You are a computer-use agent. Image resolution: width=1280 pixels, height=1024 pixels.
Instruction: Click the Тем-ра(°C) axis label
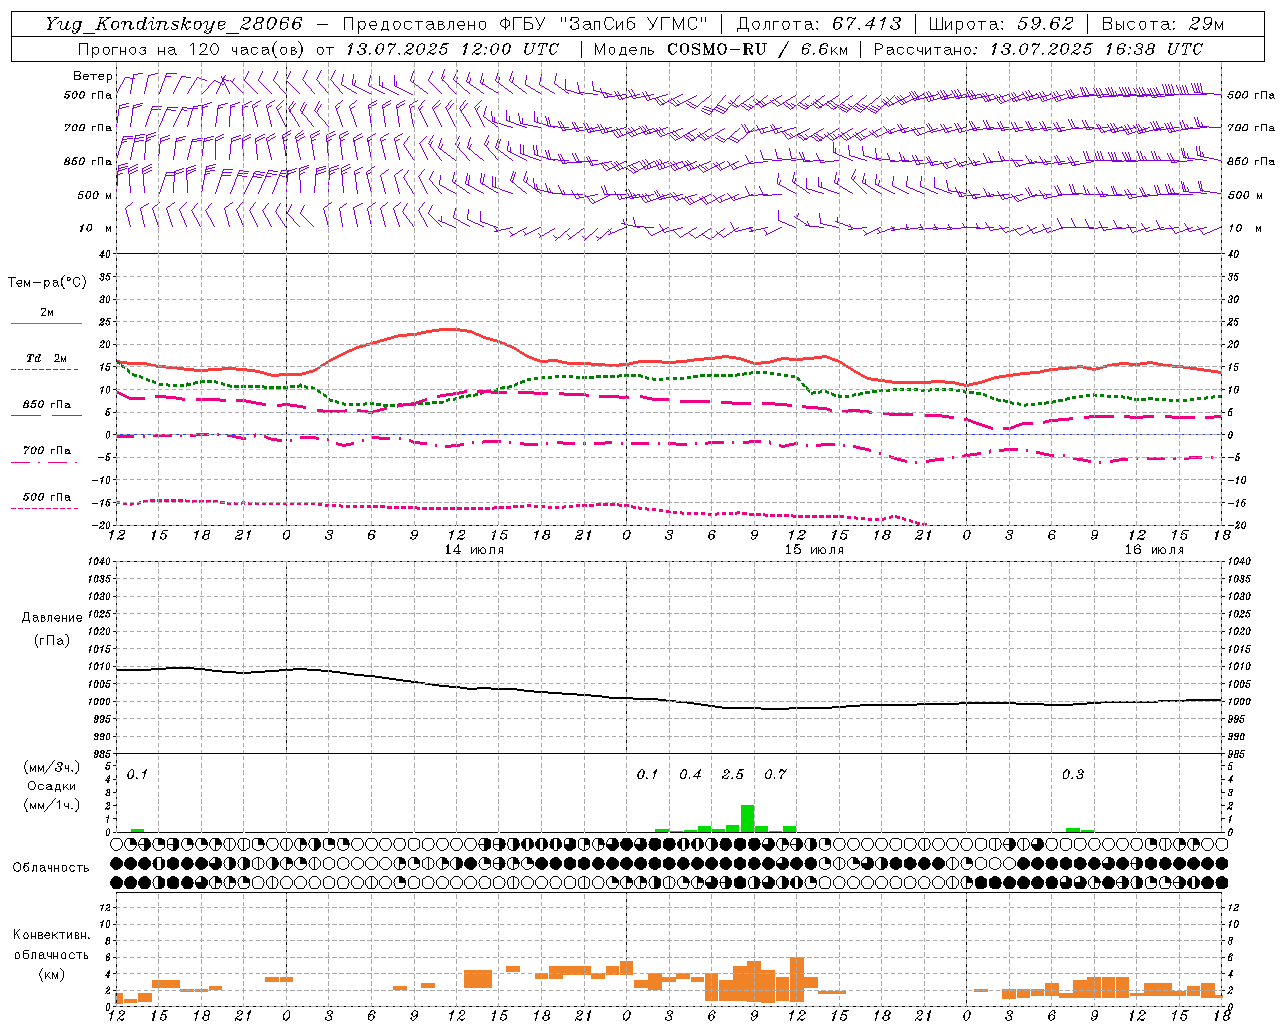47,283
